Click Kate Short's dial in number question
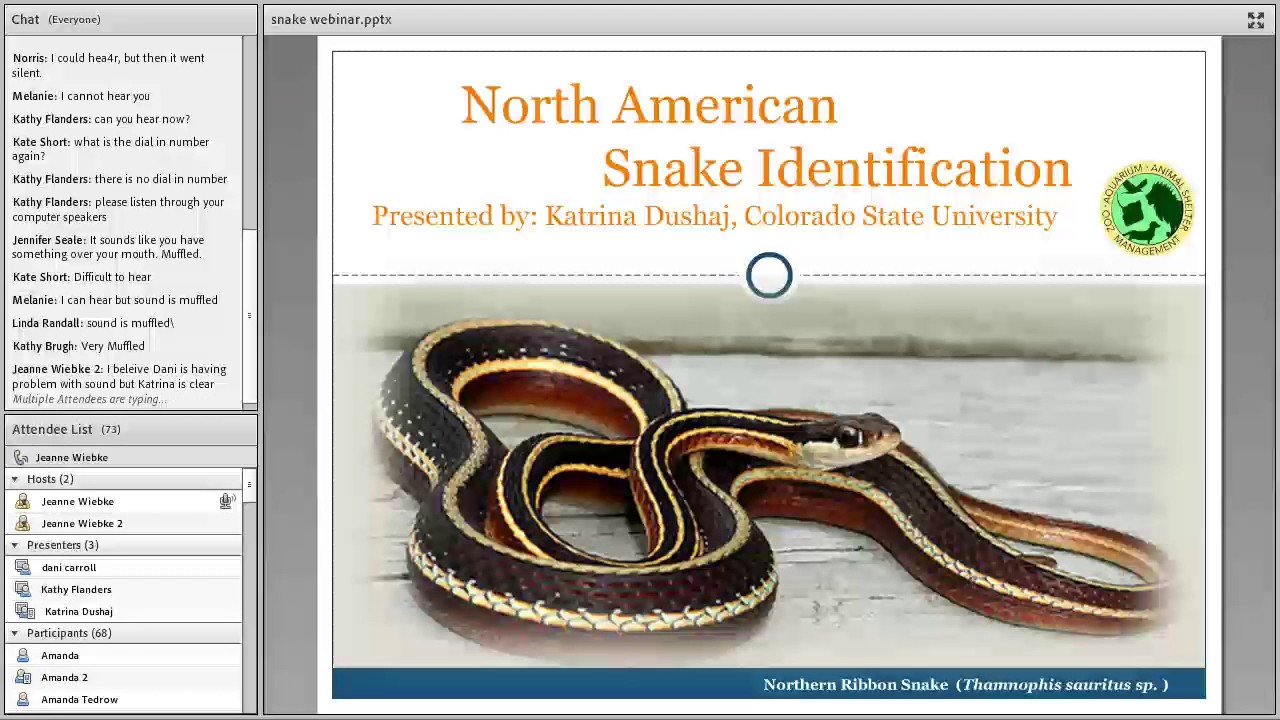1280x720 pixels. pos(111,149)
